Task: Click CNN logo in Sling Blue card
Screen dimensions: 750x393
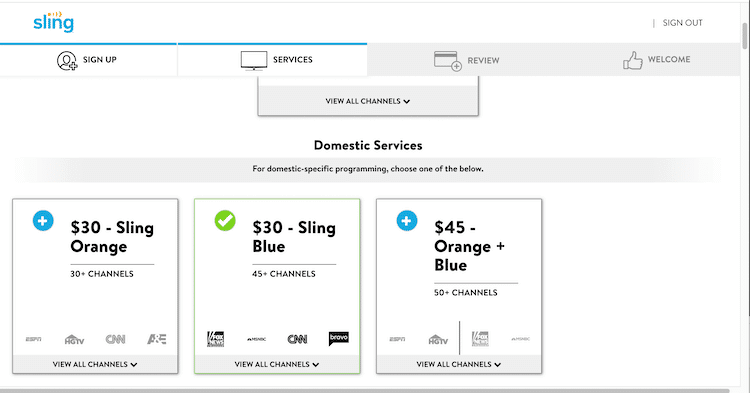Action: (297, 339)
